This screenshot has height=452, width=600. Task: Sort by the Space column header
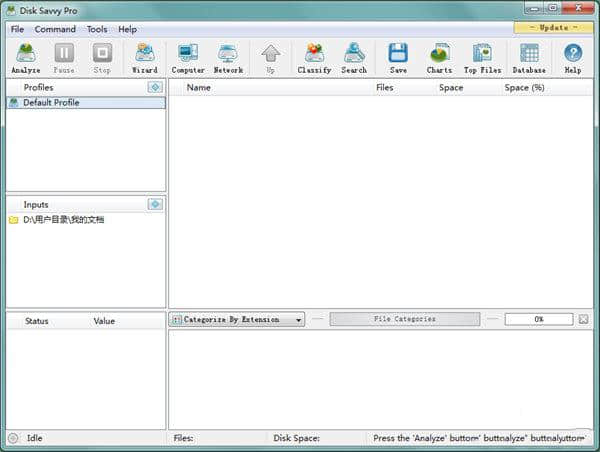click(x=451, y=88)
